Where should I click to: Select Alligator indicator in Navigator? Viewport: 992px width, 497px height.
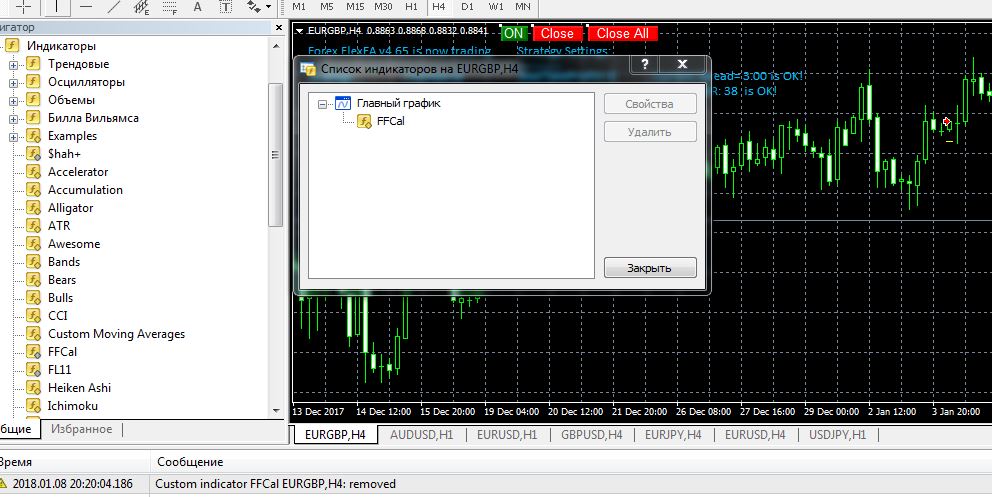(x=70, y=208)
